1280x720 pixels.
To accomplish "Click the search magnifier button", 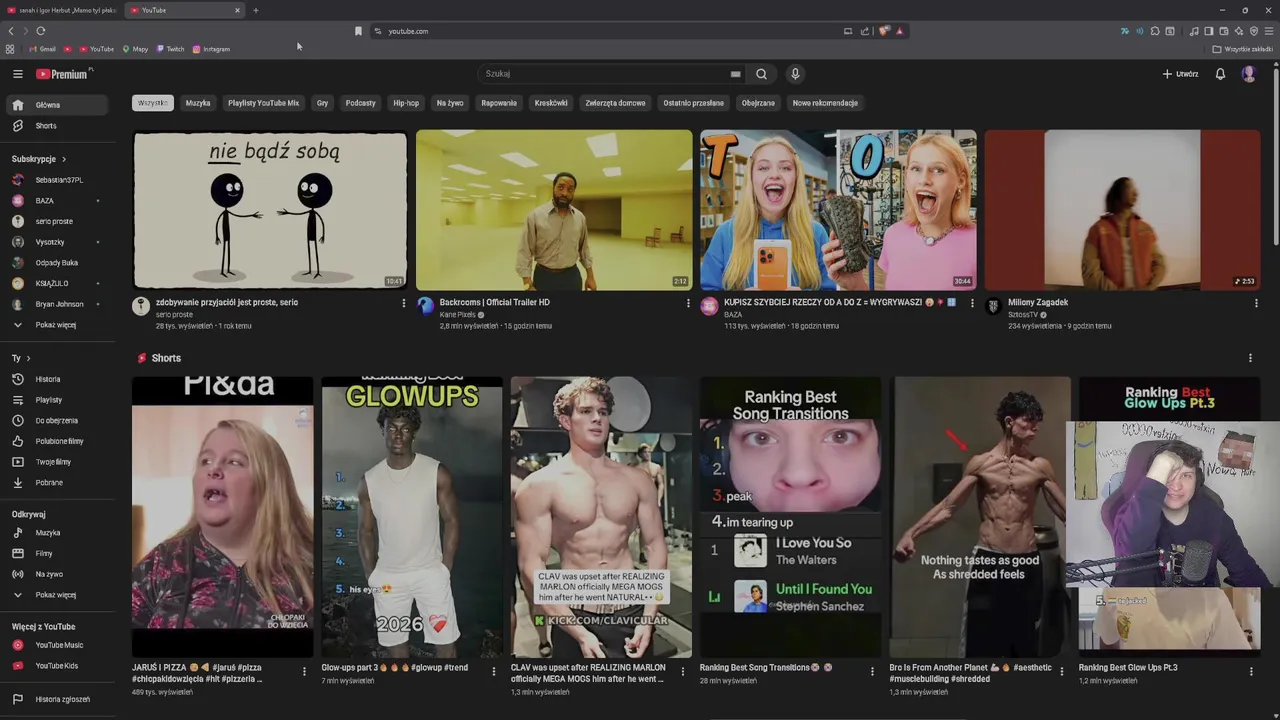I will click(762, 74).
